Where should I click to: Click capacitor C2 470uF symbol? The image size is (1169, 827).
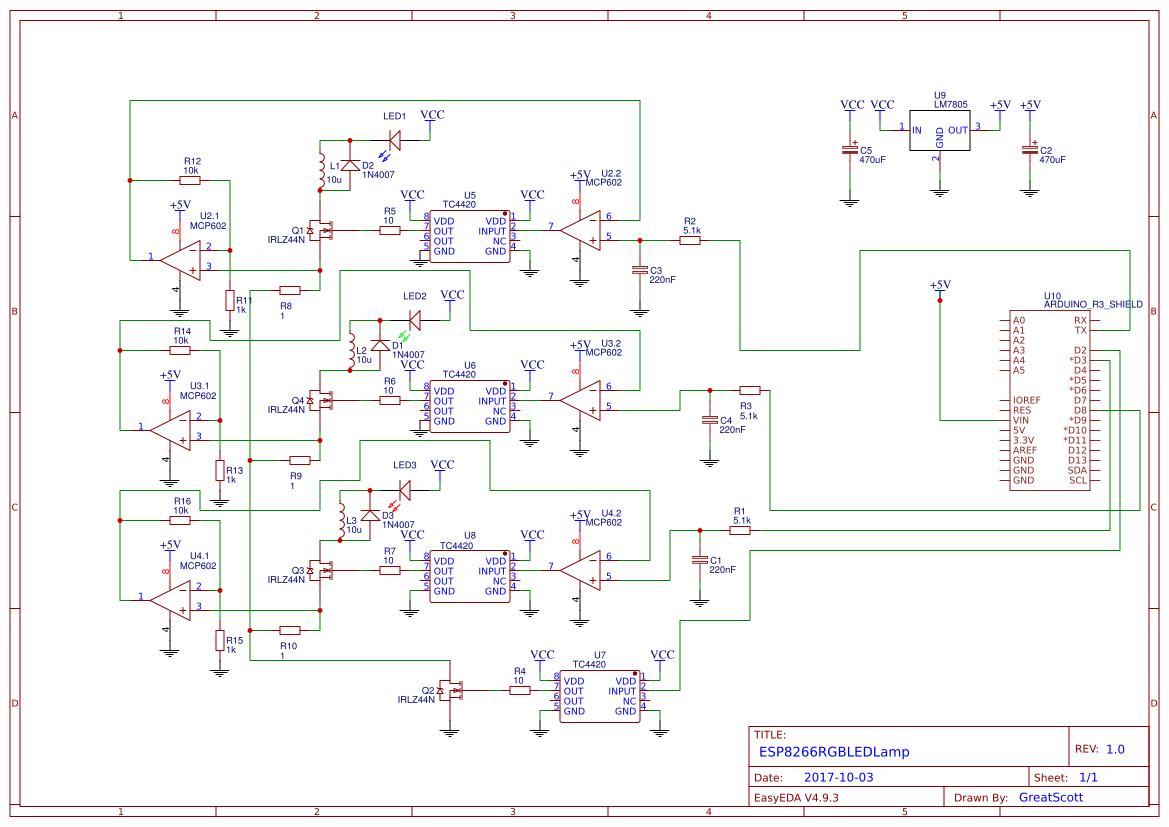[x=1030, y=150]
